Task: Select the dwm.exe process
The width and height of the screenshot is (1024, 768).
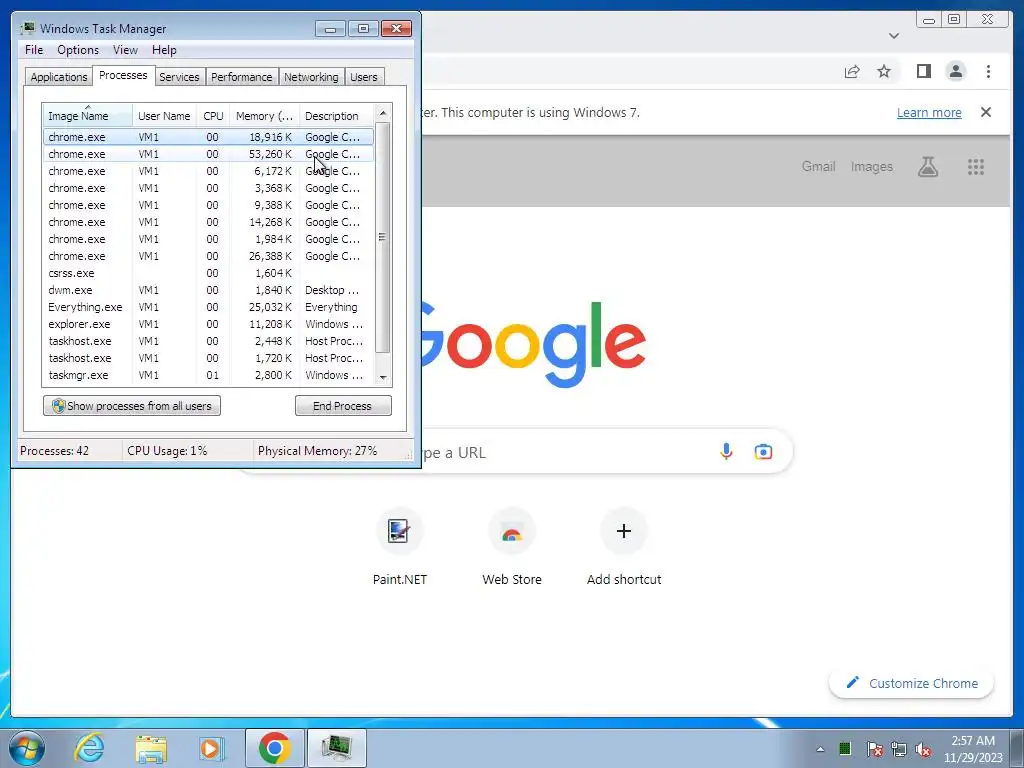Action: click(208, 290)
